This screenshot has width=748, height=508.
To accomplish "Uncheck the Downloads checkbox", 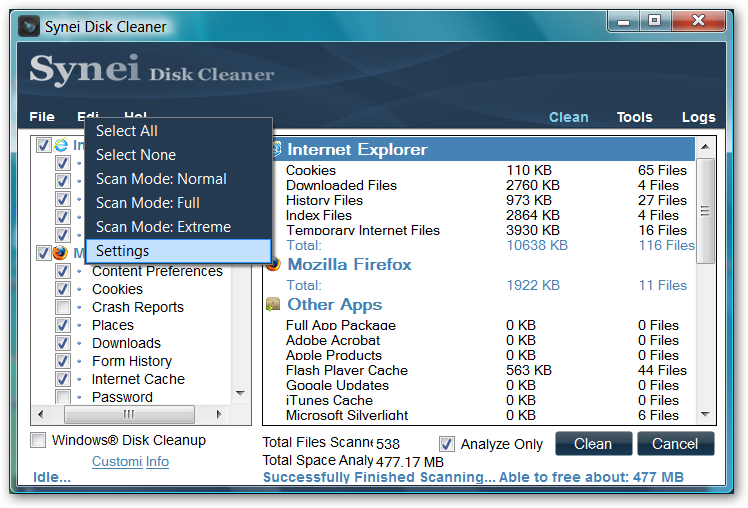I will click(x=62, y=343).
